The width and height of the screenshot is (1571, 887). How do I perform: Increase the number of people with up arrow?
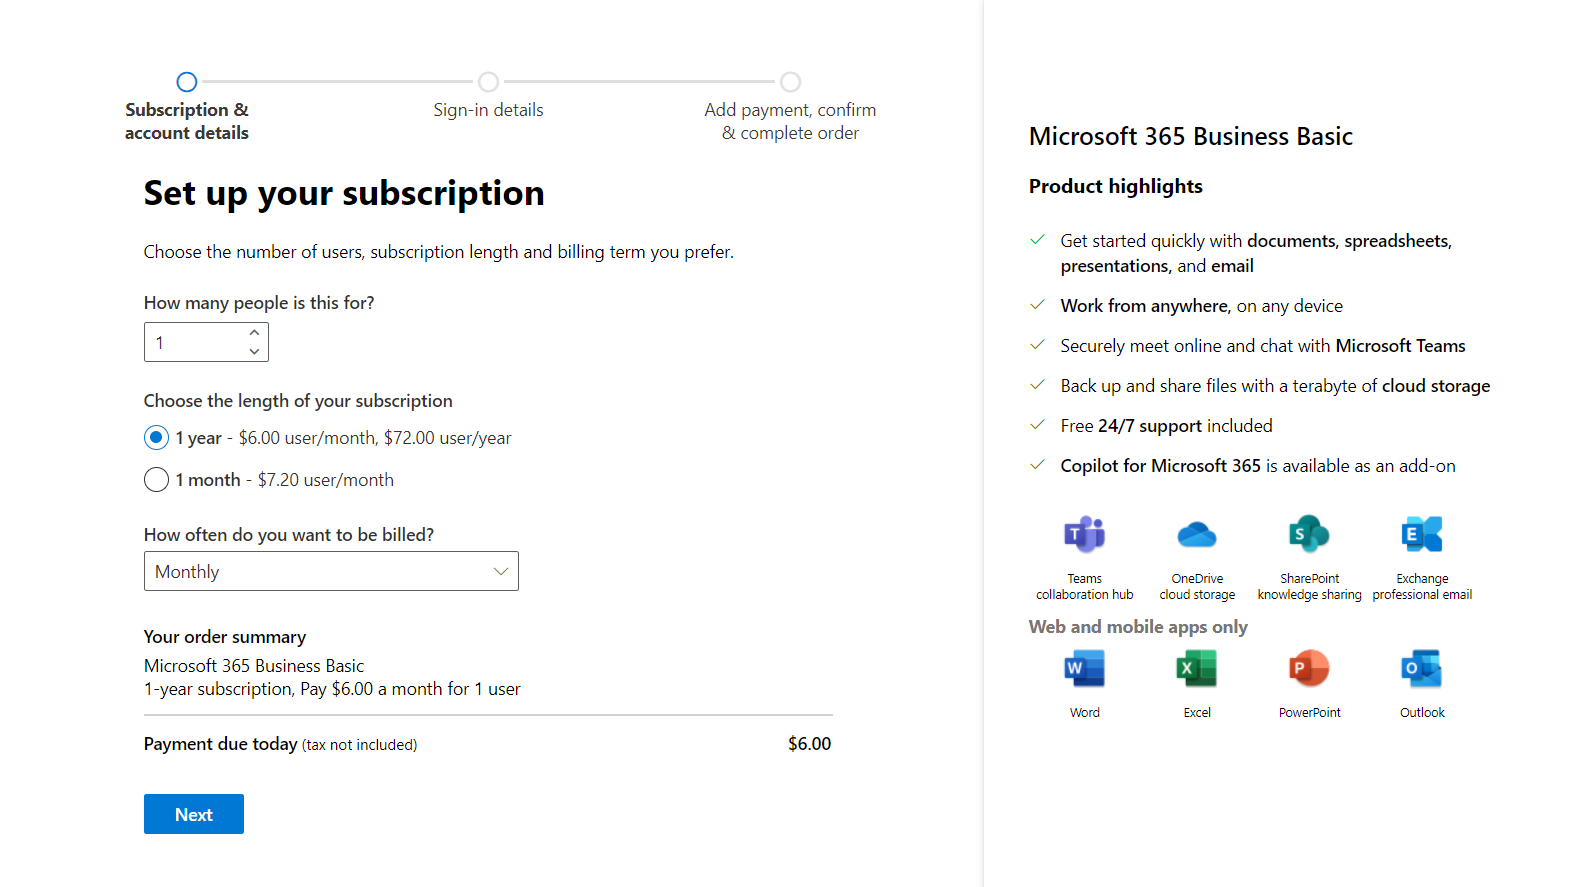click(x=254, y=333)
